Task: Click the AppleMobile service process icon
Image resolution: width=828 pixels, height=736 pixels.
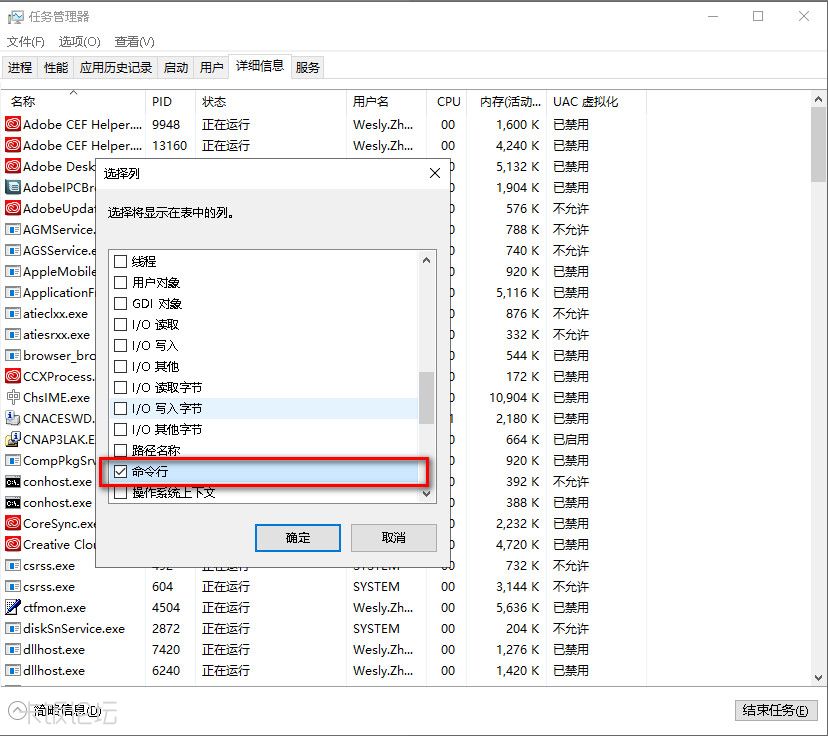Action: pyautogui.click(x=13, y=271)
